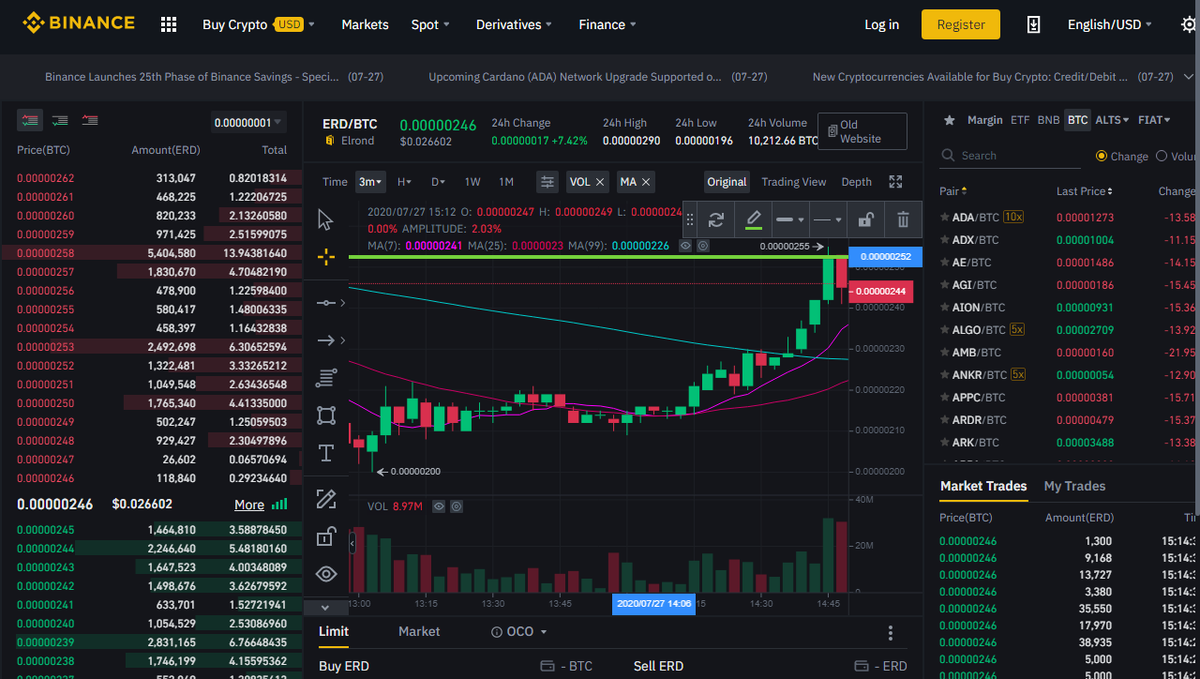This screenshot has height=679, width=1200.
Task: Favorite the ANKR/BTC pair
Action: click(944, 375)
